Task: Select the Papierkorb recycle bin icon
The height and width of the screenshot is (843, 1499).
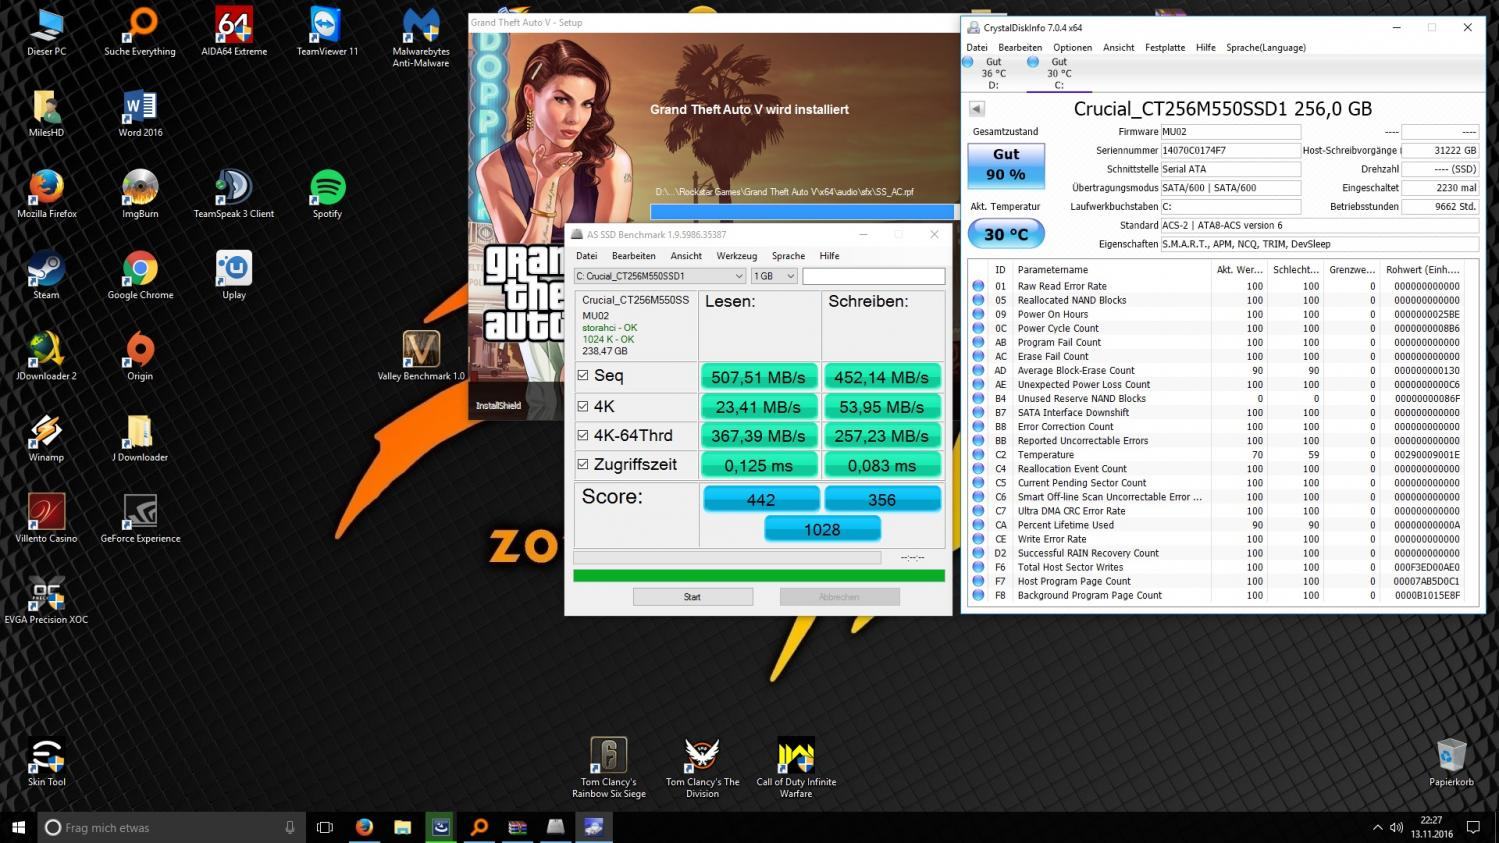Action: [x=1451, y=763]
